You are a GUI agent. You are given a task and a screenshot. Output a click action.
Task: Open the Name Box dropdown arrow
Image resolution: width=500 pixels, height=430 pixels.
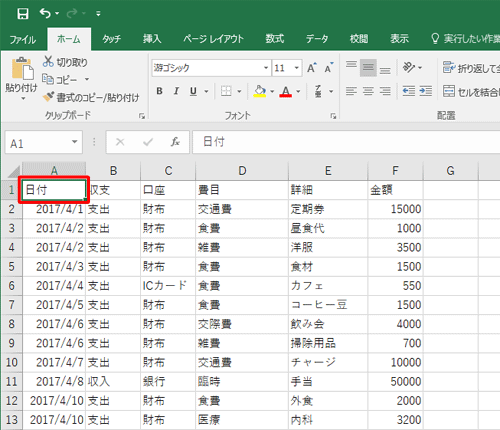tap(75, 142)
